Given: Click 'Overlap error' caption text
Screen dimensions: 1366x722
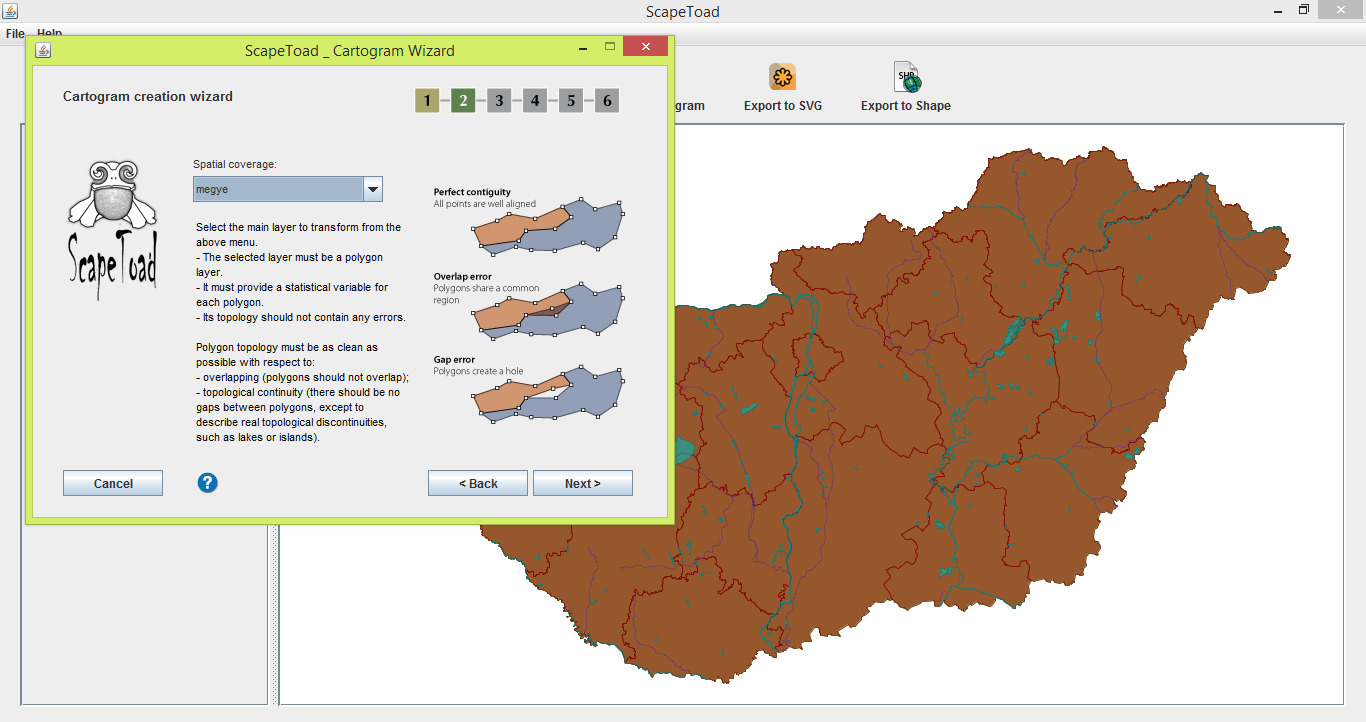Looking at the screenshot, I should click(x=463, y=276).
